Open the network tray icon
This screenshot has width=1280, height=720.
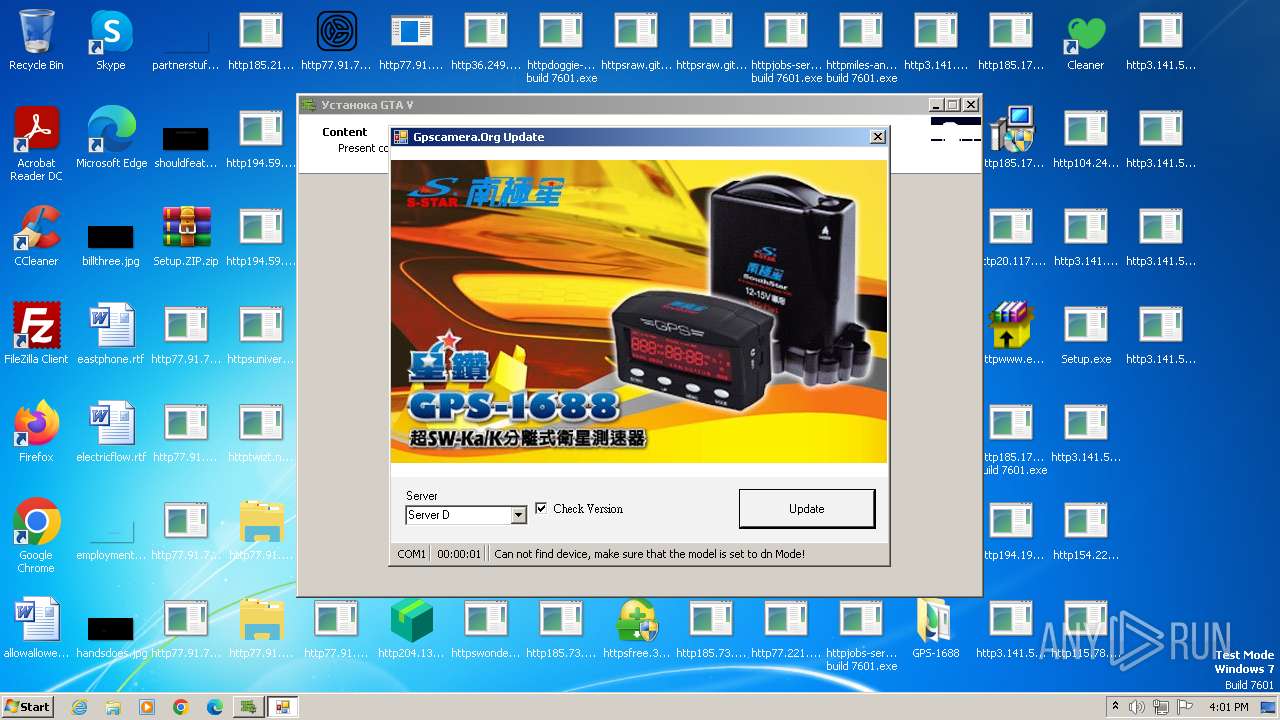1162,707
